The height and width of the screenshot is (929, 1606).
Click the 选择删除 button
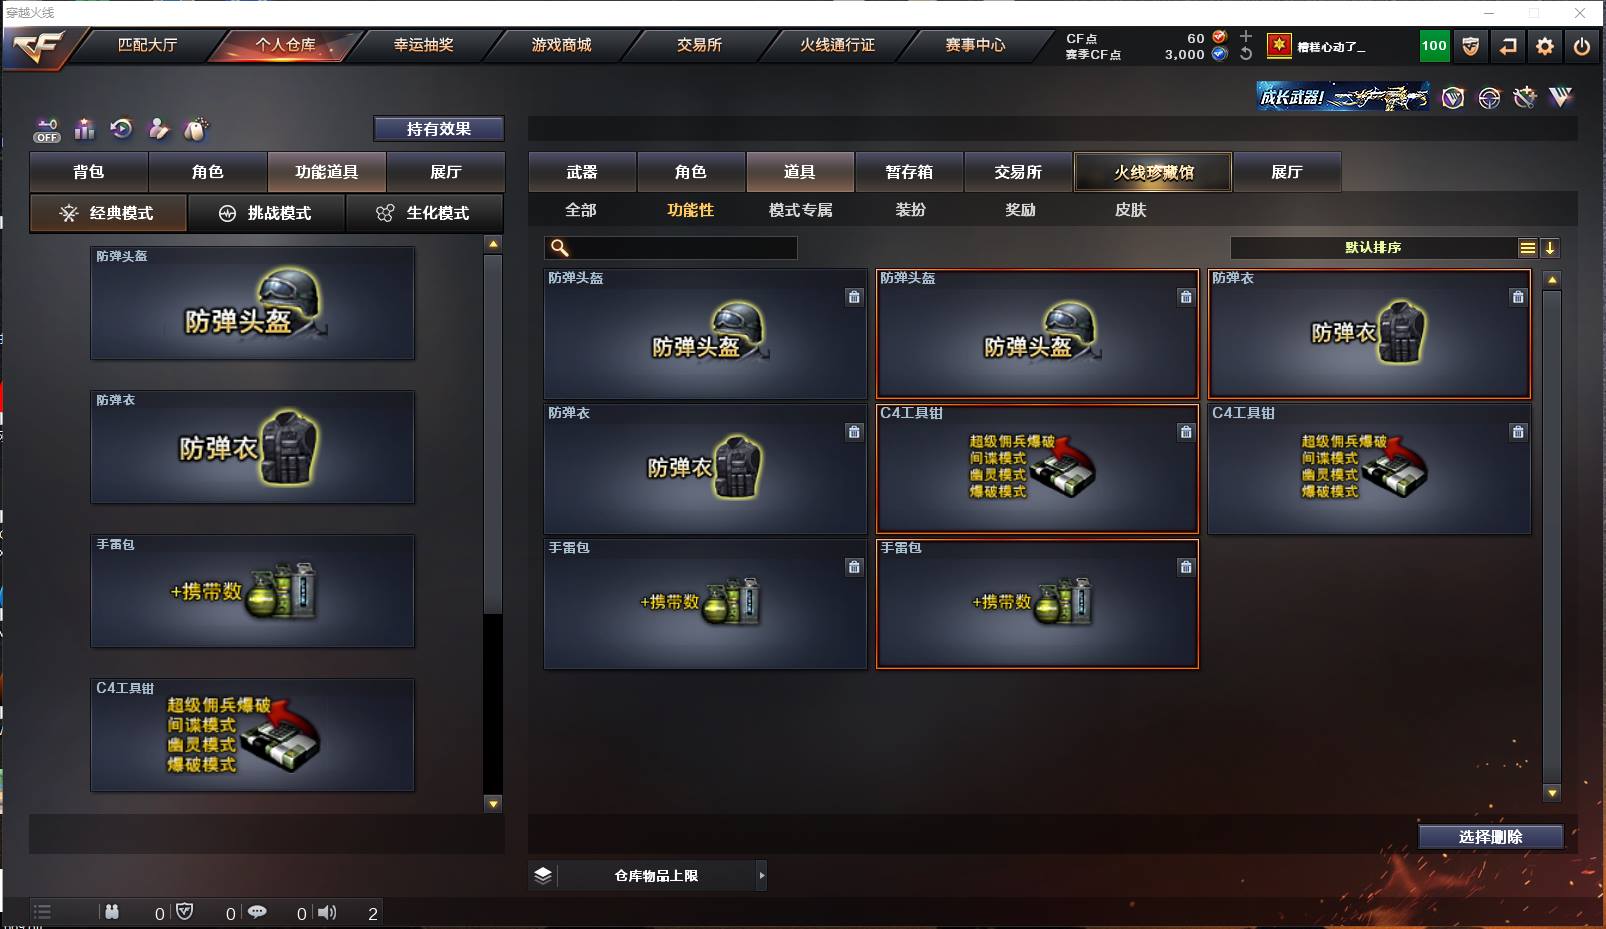pos(1490,837)
